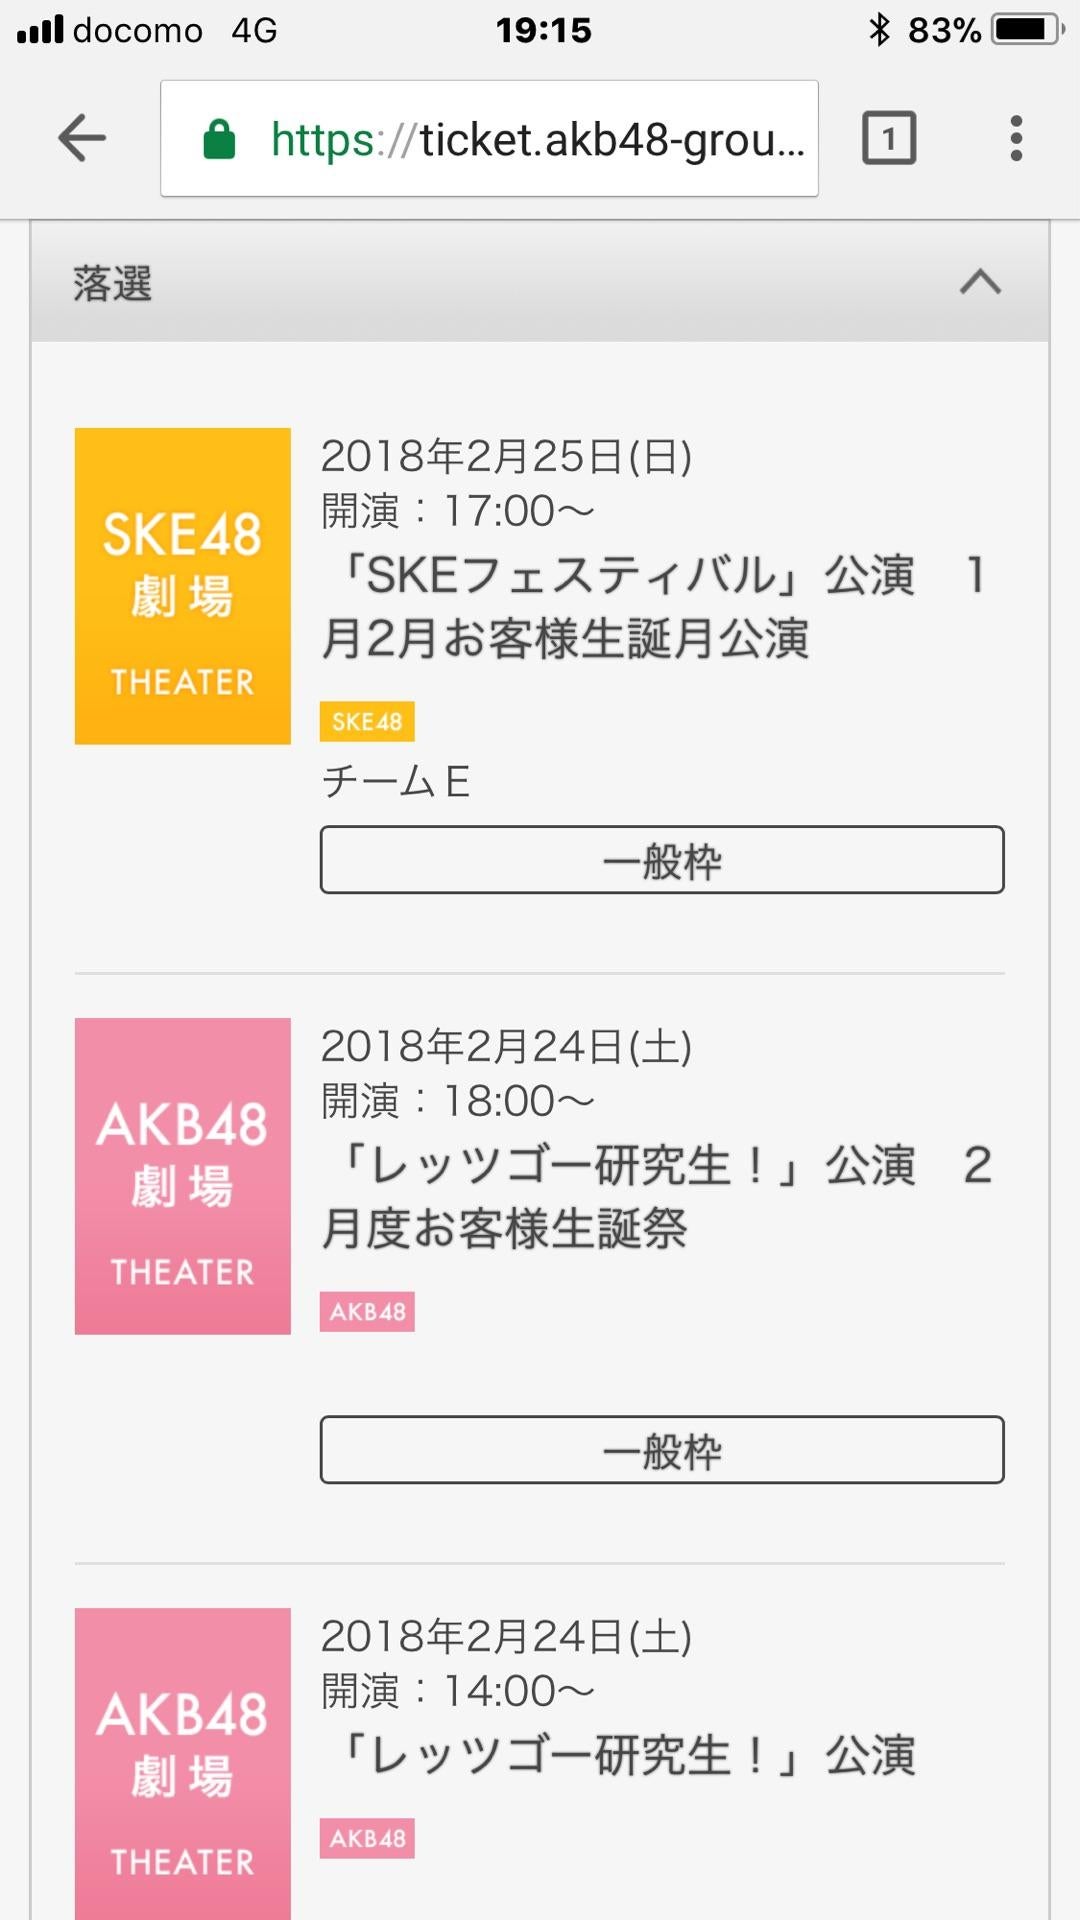Tap the yellow SKE48 group tag
Viewport: 1080px width, 1920px height.
click(367, 722)
